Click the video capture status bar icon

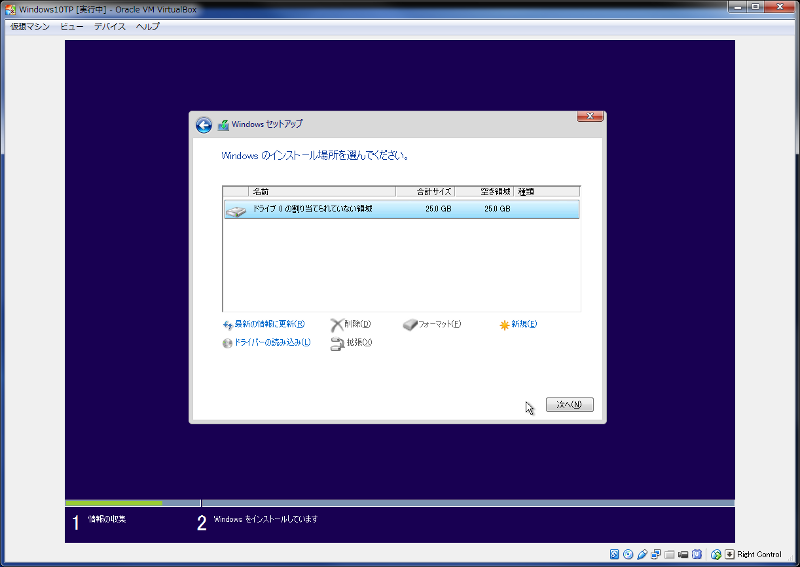tap(683, 555)
